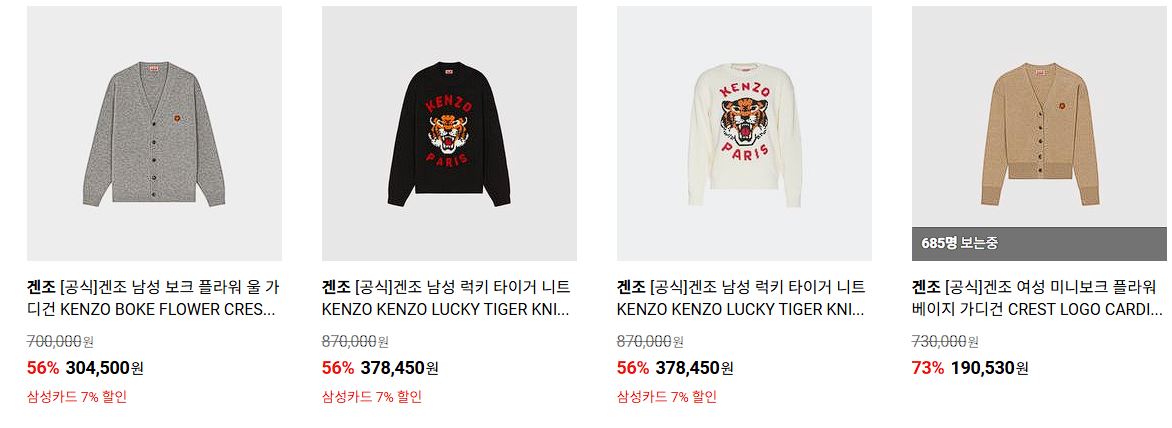Click 삼성카드 7% 할인 under black tiger knit
This screenshot has height=428, width=1172.
pos(372,397)
